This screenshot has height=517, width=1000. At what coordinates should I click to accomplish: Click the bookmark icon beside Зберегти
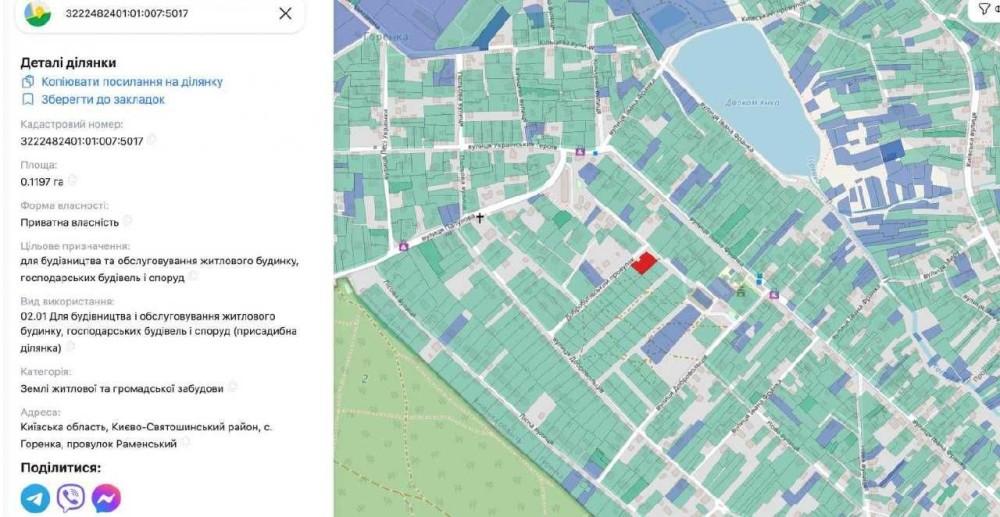coord(27,99)
